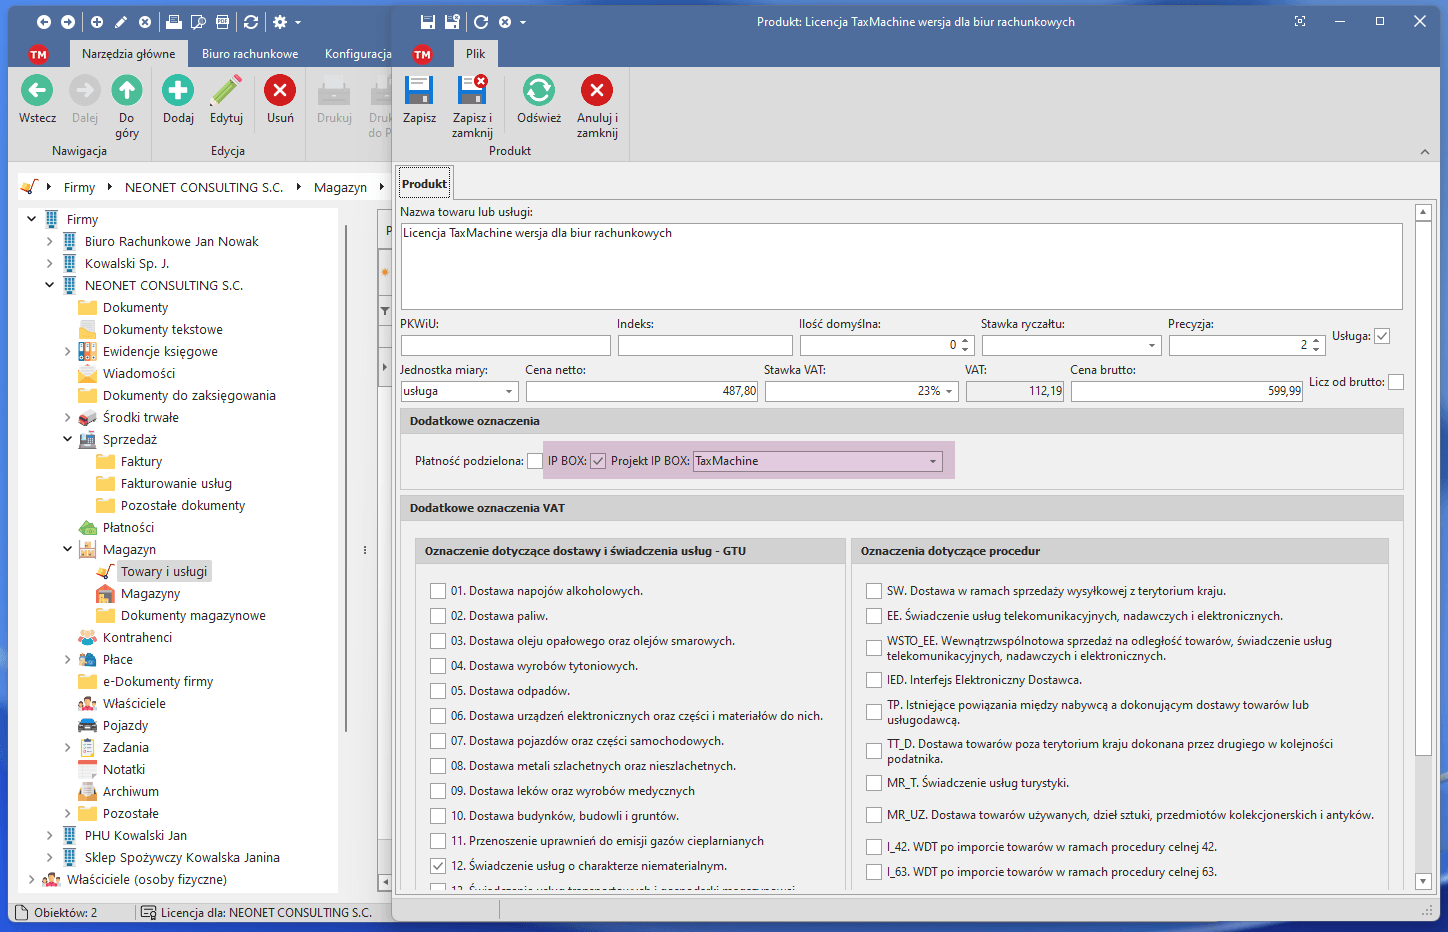
Task: Open the Konfiguracja ribbon tab
Action: coord(357,54)
